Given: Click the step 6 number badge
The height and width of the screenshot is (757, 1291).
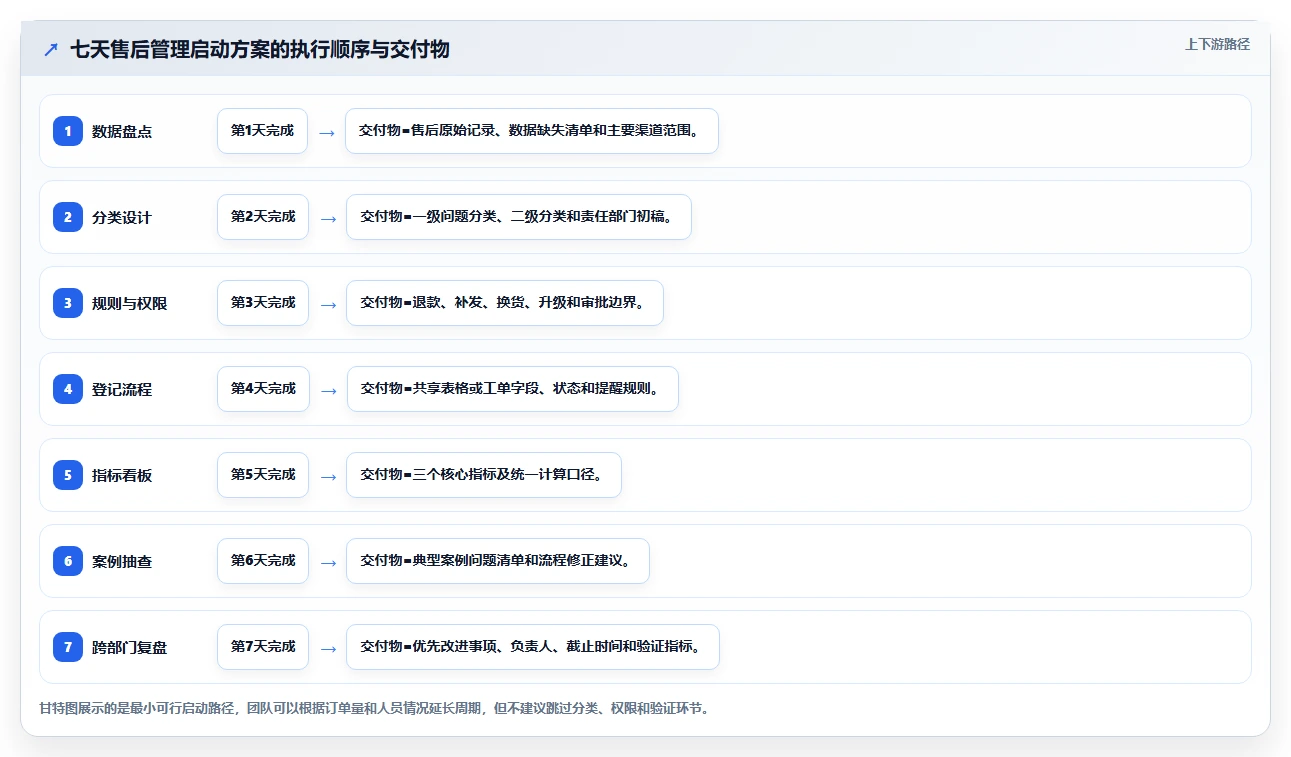Looking at the screenshot, I should 68,561.
